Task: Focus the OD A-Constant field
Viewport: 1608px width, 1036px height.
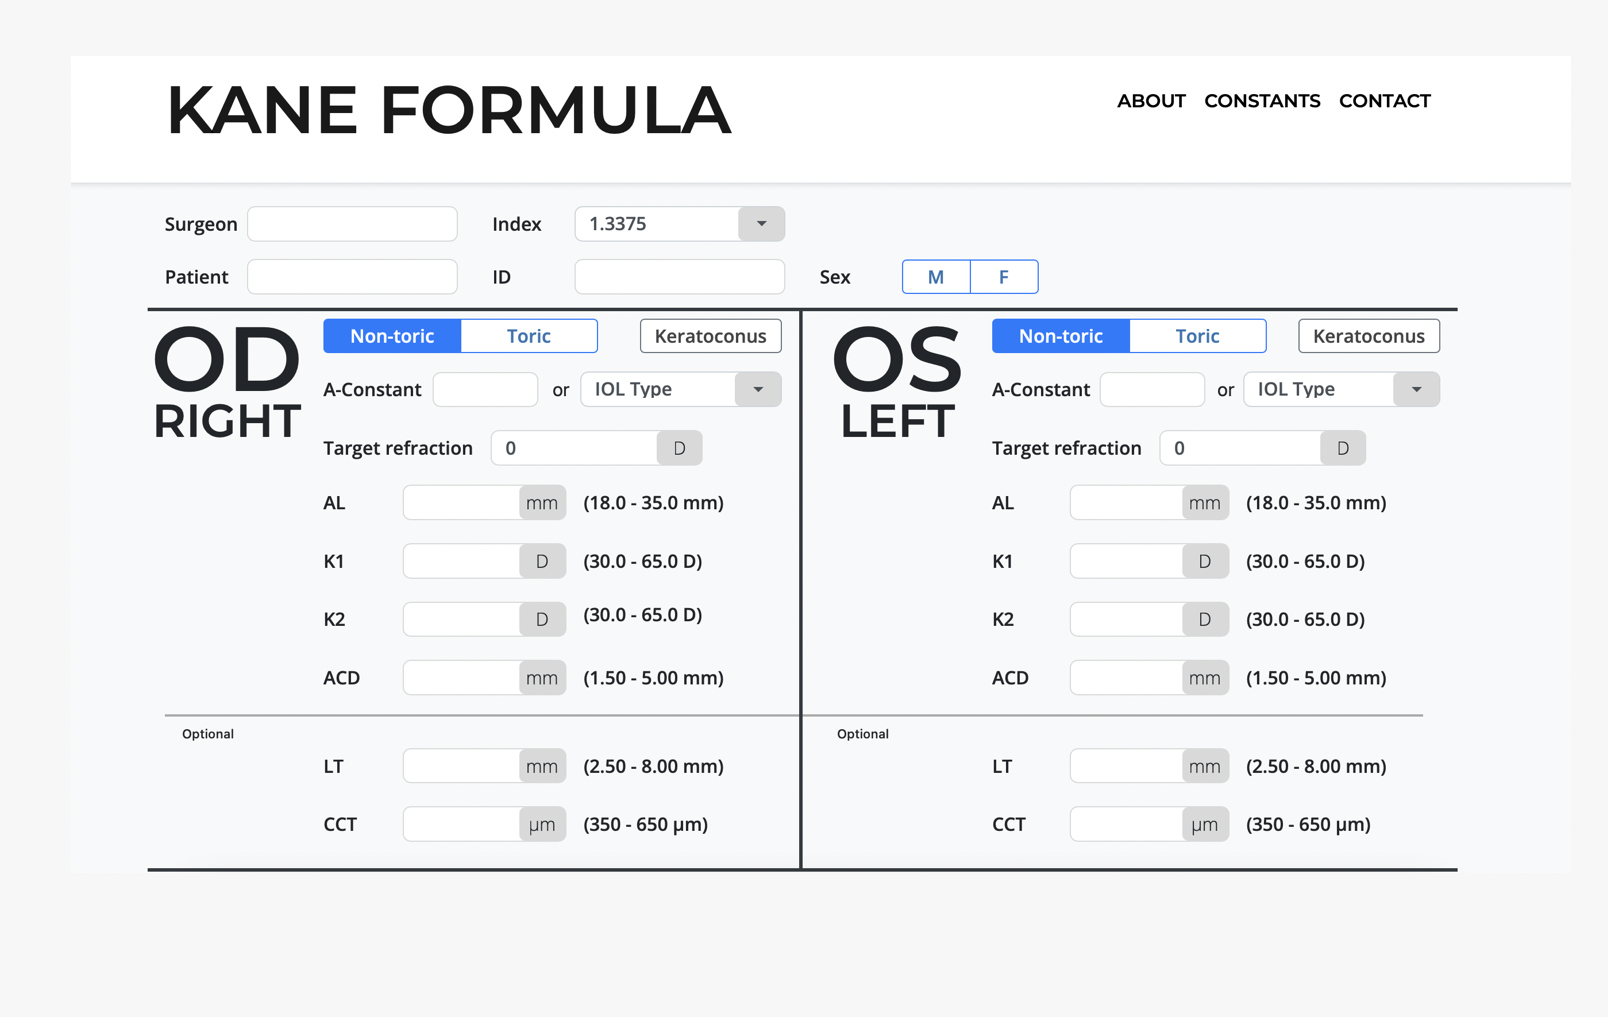Action: 485,389
